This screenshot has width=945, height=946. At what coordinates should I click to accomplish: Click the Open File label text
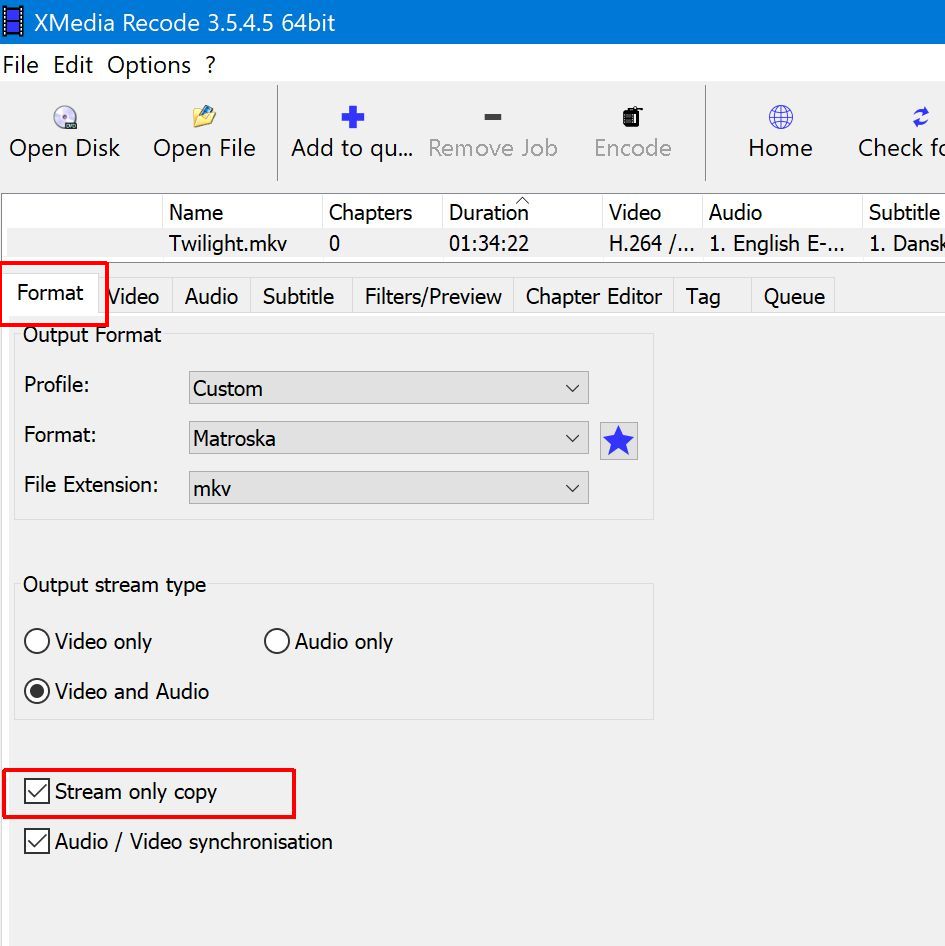[x=205, y=148]
